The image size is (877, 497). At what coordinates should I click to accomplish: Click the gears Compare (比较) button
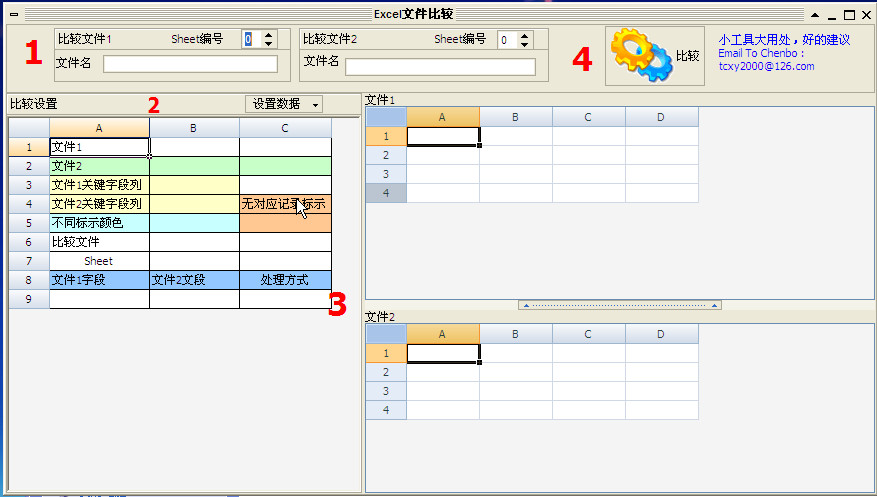[x=654, y=56]
